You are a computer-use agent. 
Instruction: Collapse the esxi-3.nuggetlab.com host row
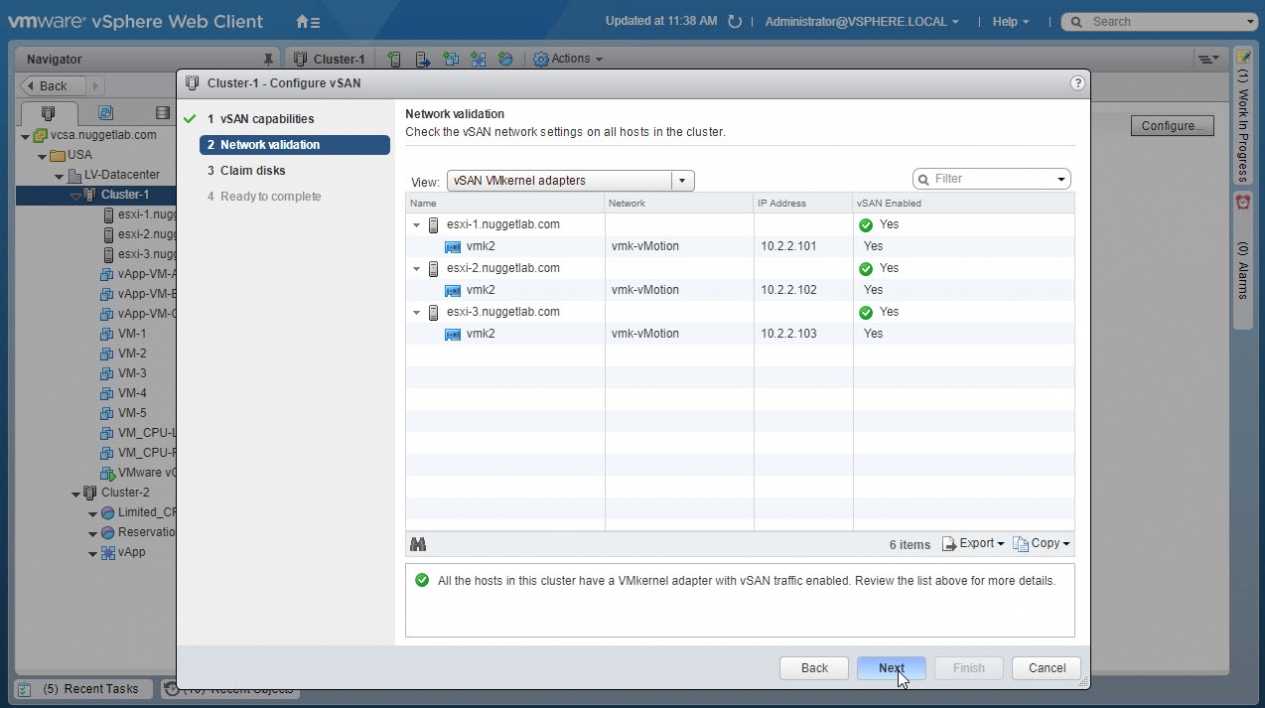point(417,313)
